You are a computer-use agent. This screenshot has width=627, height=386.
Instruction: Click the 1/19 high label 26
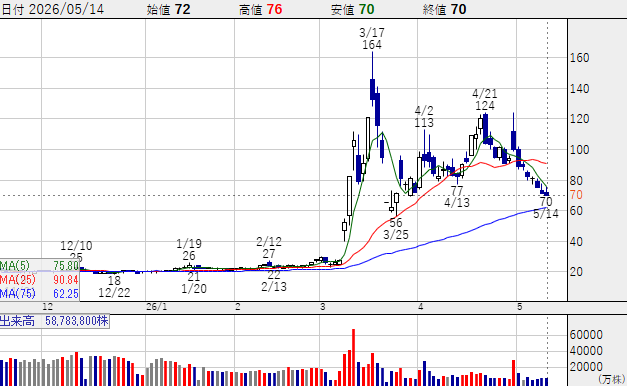(x=189, y=256)
